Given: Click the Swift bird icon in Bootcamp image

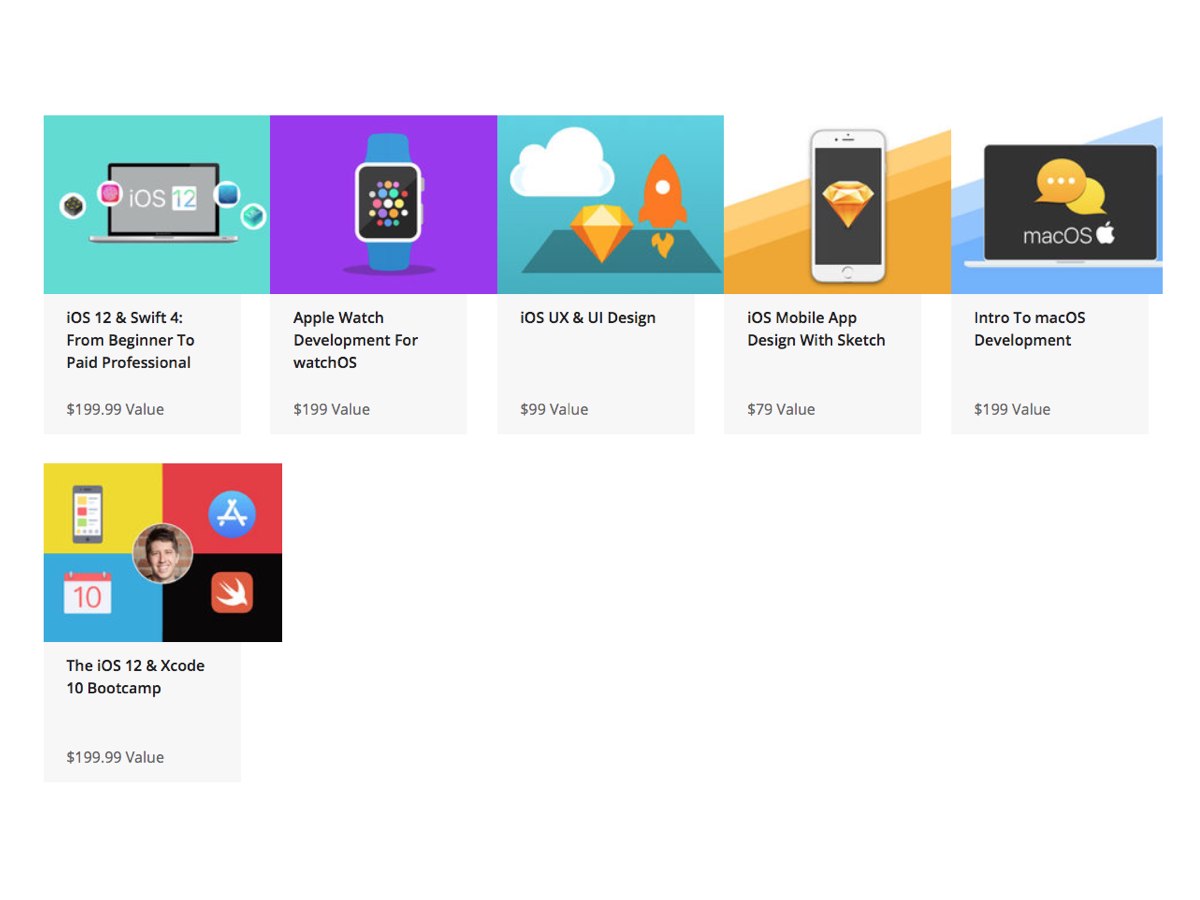Looking at the screenshot, I should tap(232, 593).
